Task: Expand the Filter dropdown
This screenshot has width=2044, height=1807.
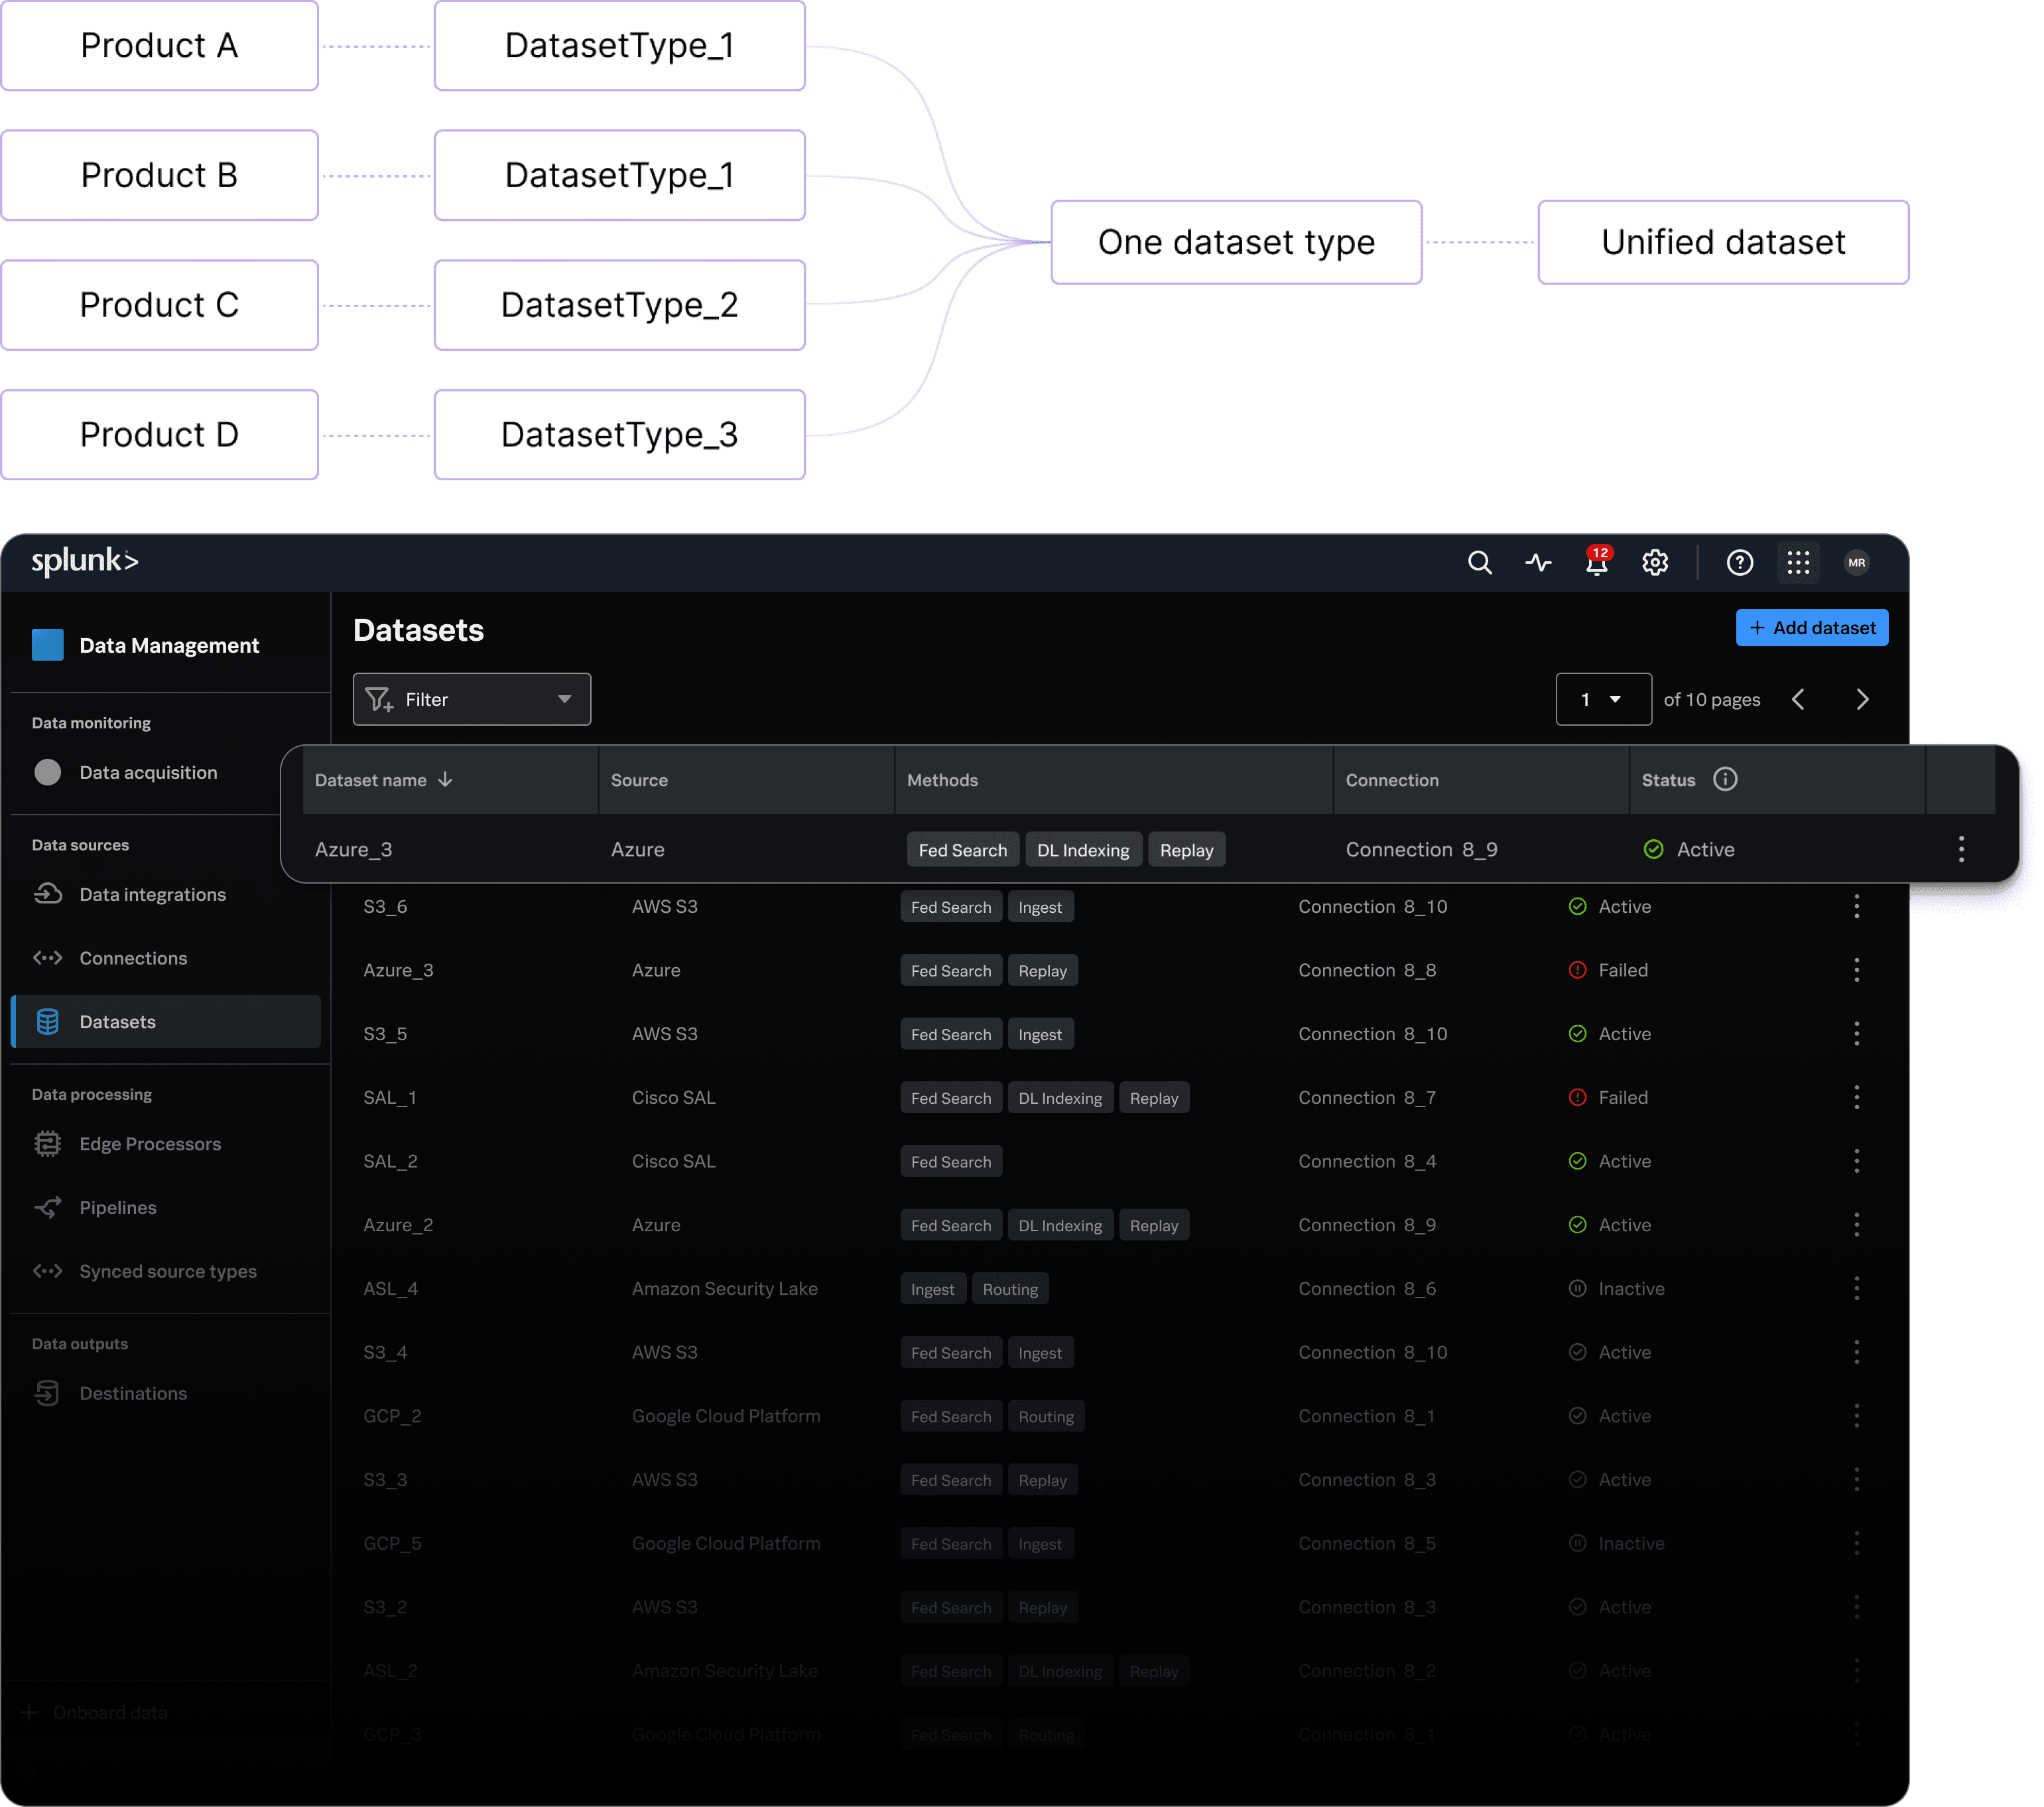Action: (471, 699)
